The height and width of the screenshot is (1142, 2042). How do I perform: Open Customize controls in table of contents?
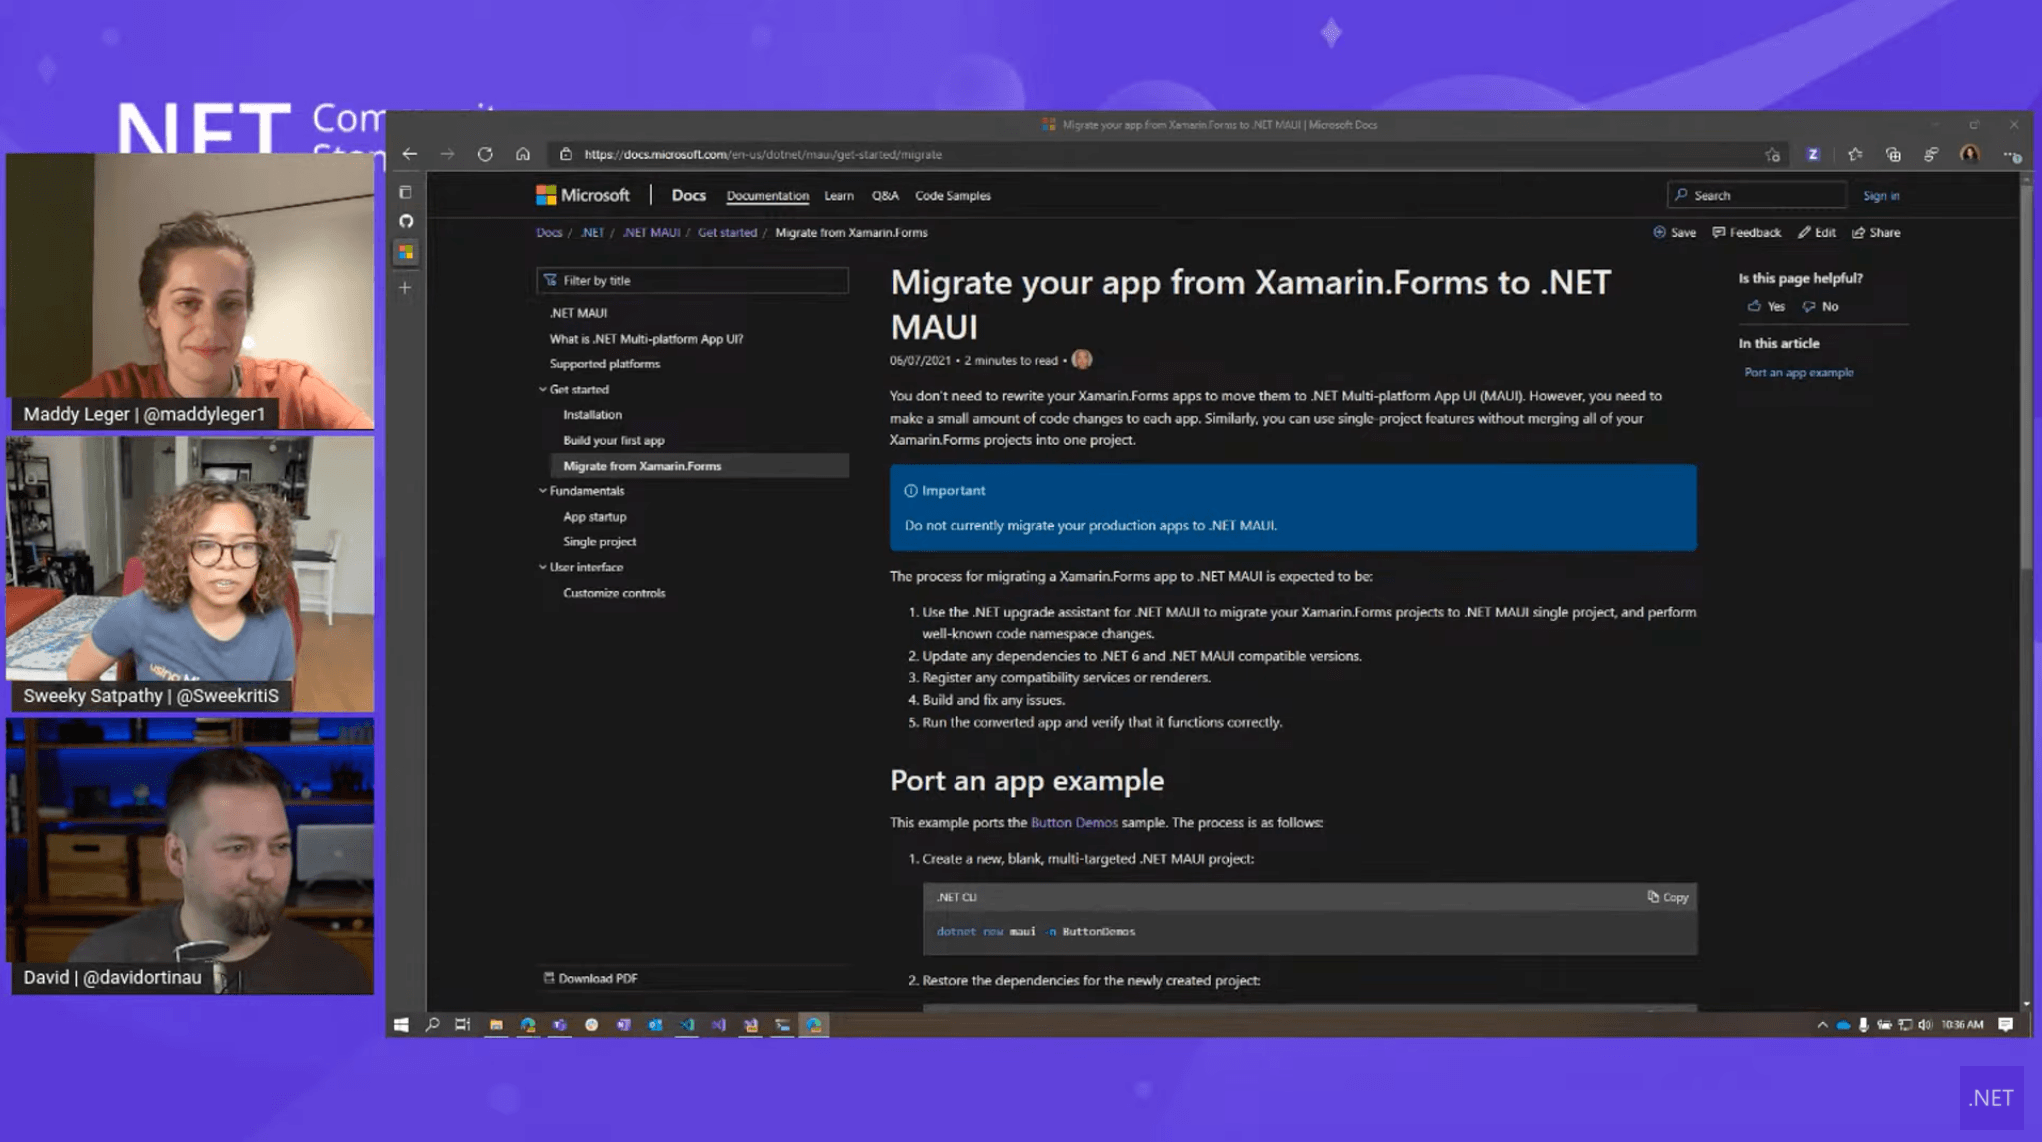[x=614, y=593]
